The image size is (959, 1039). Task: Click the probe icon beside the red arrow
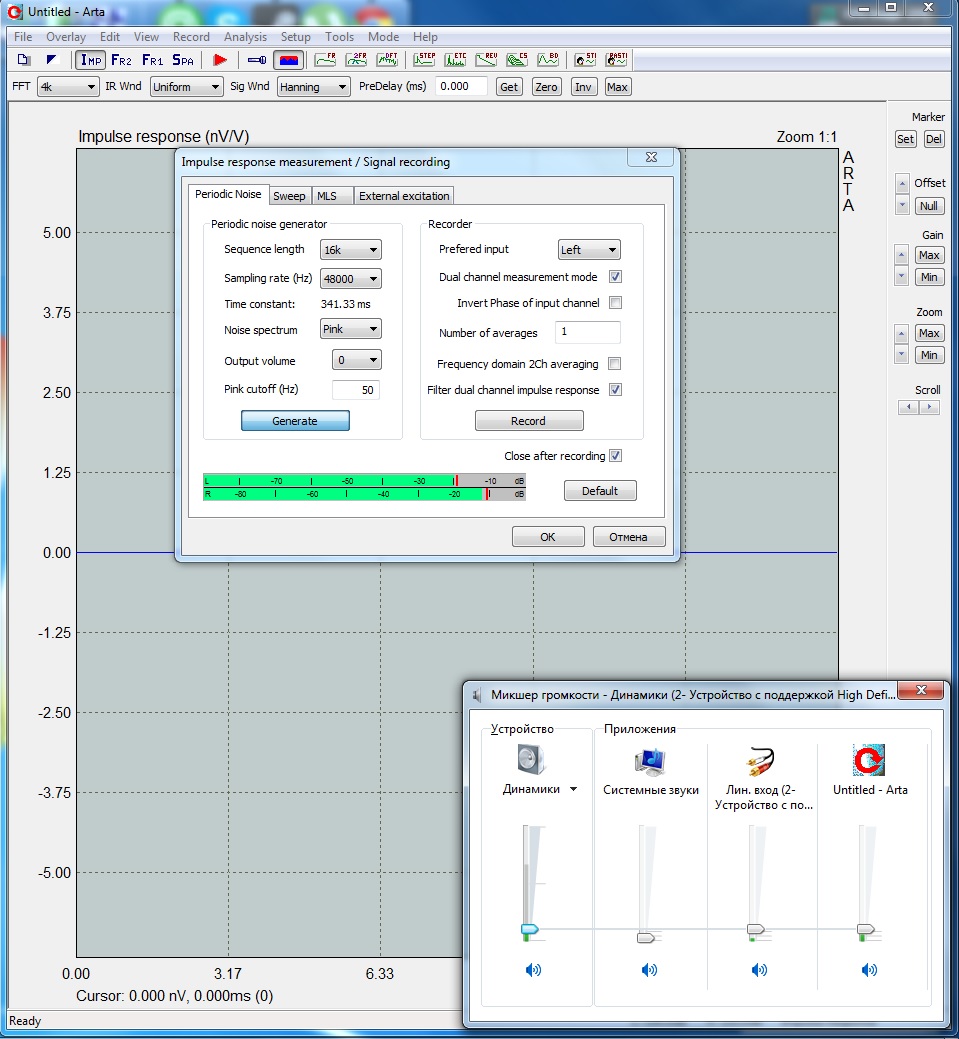click(256, 60)
